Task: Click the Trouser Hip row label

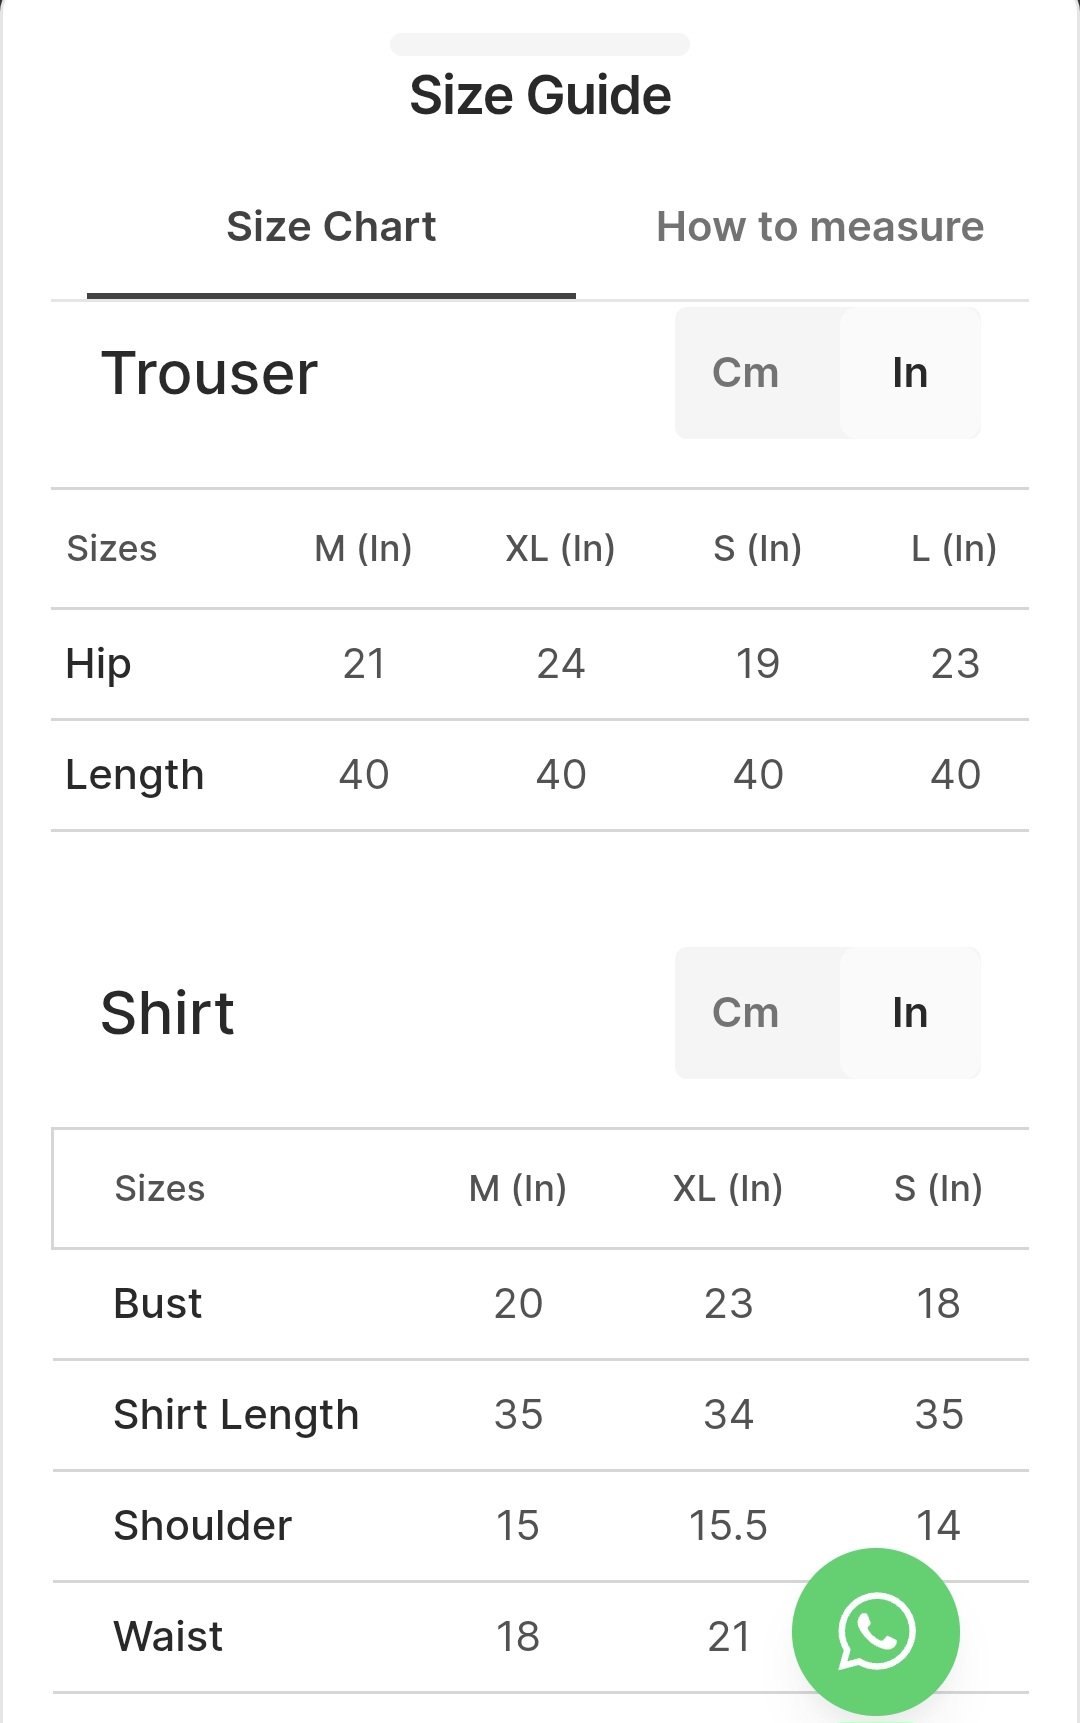Action: tap(98, 664)
